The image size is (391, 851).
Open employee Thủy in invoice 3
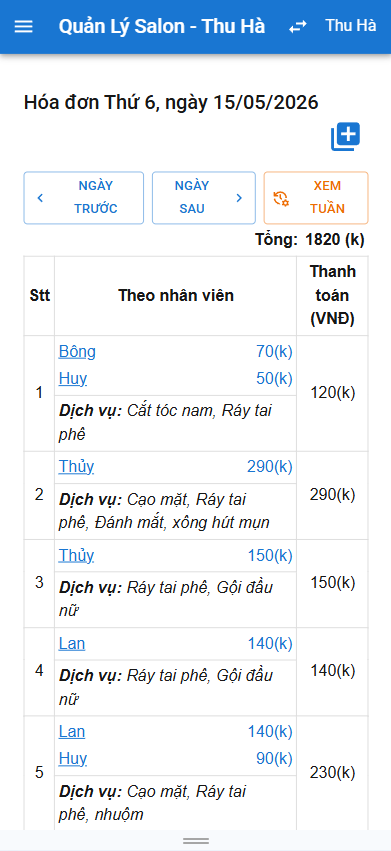pos(76,555)
